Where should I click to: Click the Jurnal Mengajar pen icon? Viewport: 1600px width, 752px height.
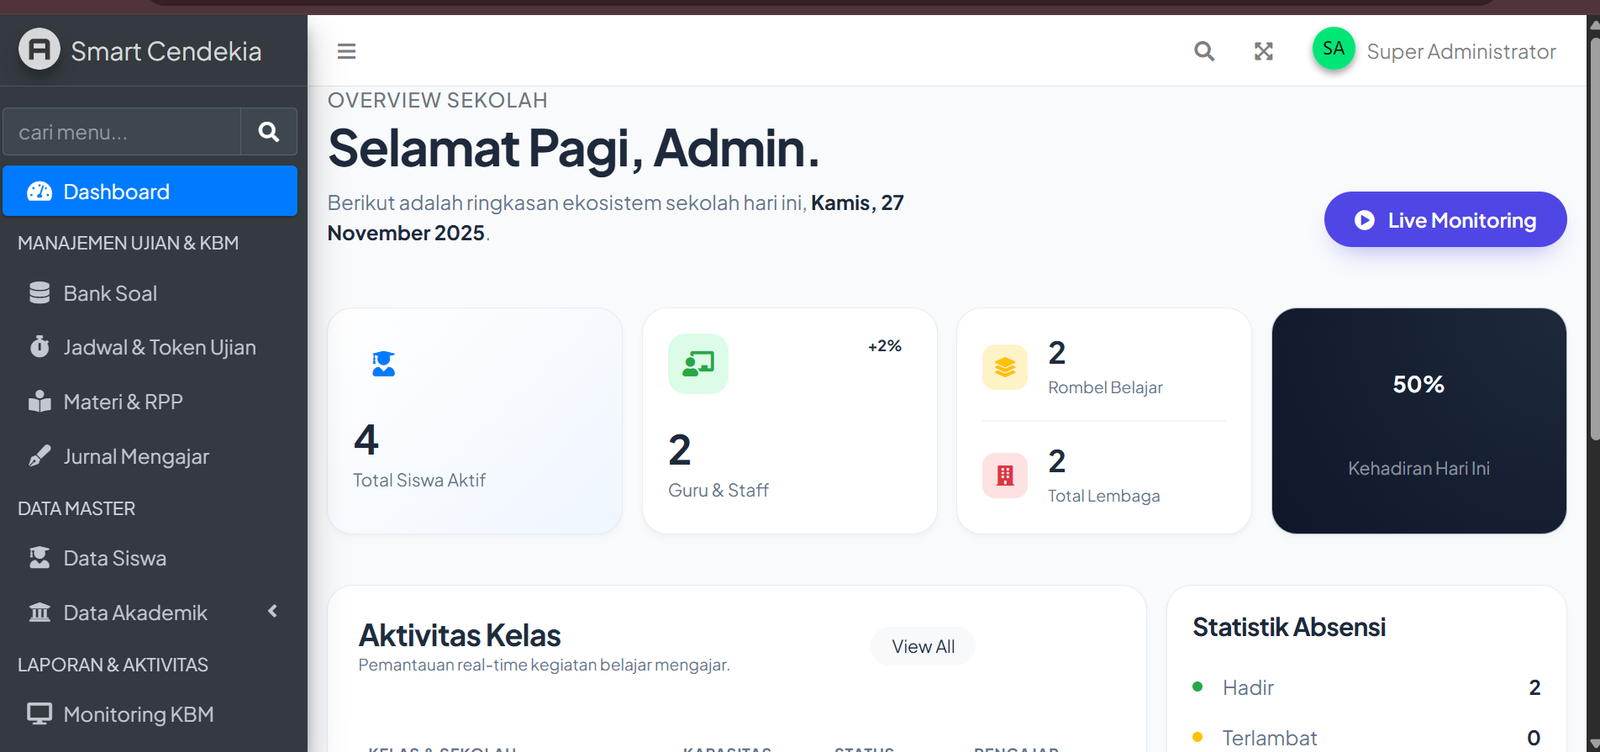click(x=40, y=456)
